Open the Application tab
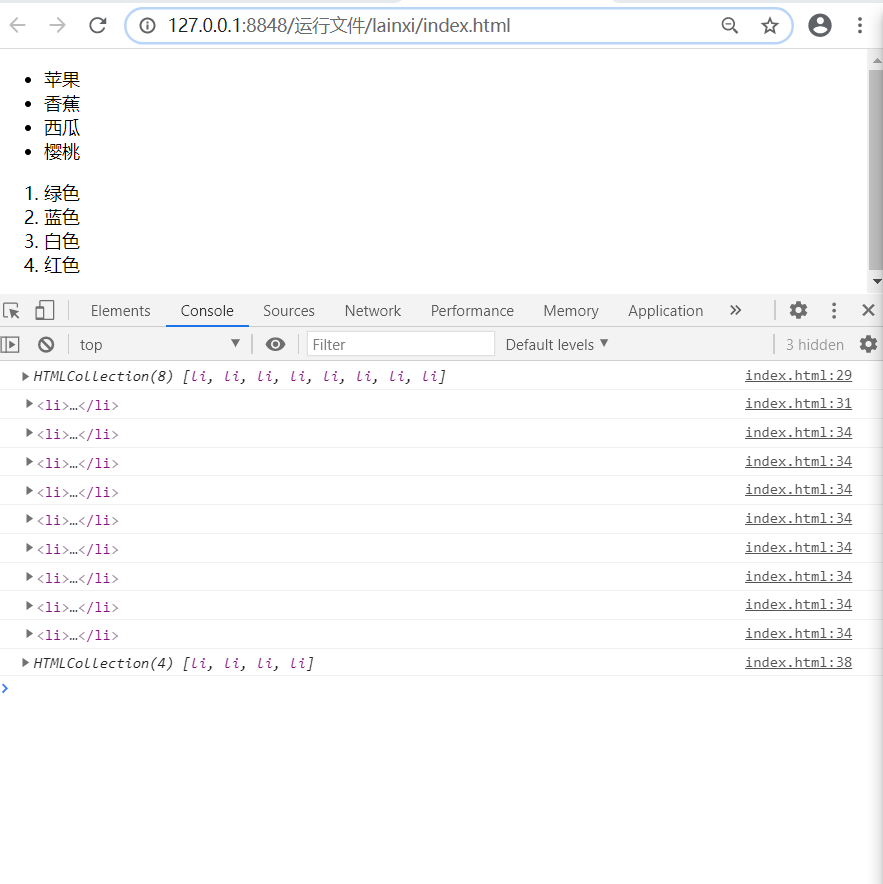Viewport: 883px width, 884px height. [x=665, y=311]
